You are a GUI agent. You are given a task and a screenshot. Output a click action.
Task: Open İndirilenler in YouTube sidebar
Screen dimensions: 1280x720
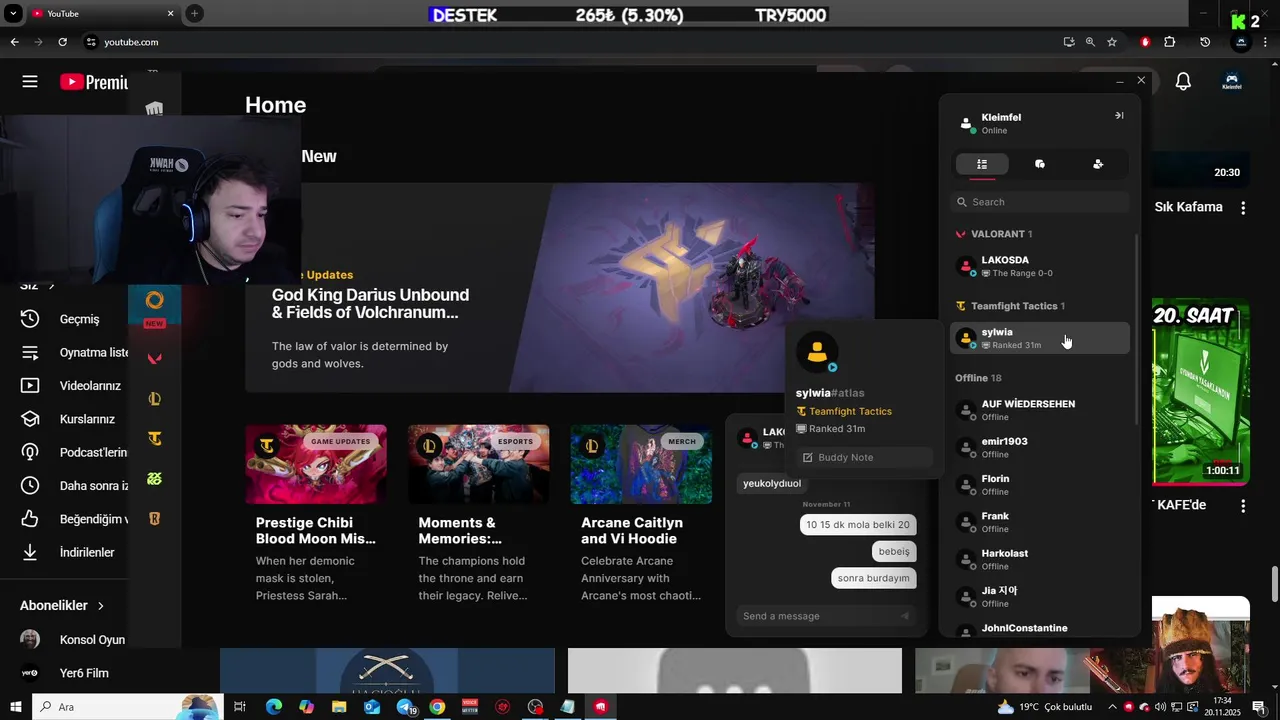pos(66,552)
